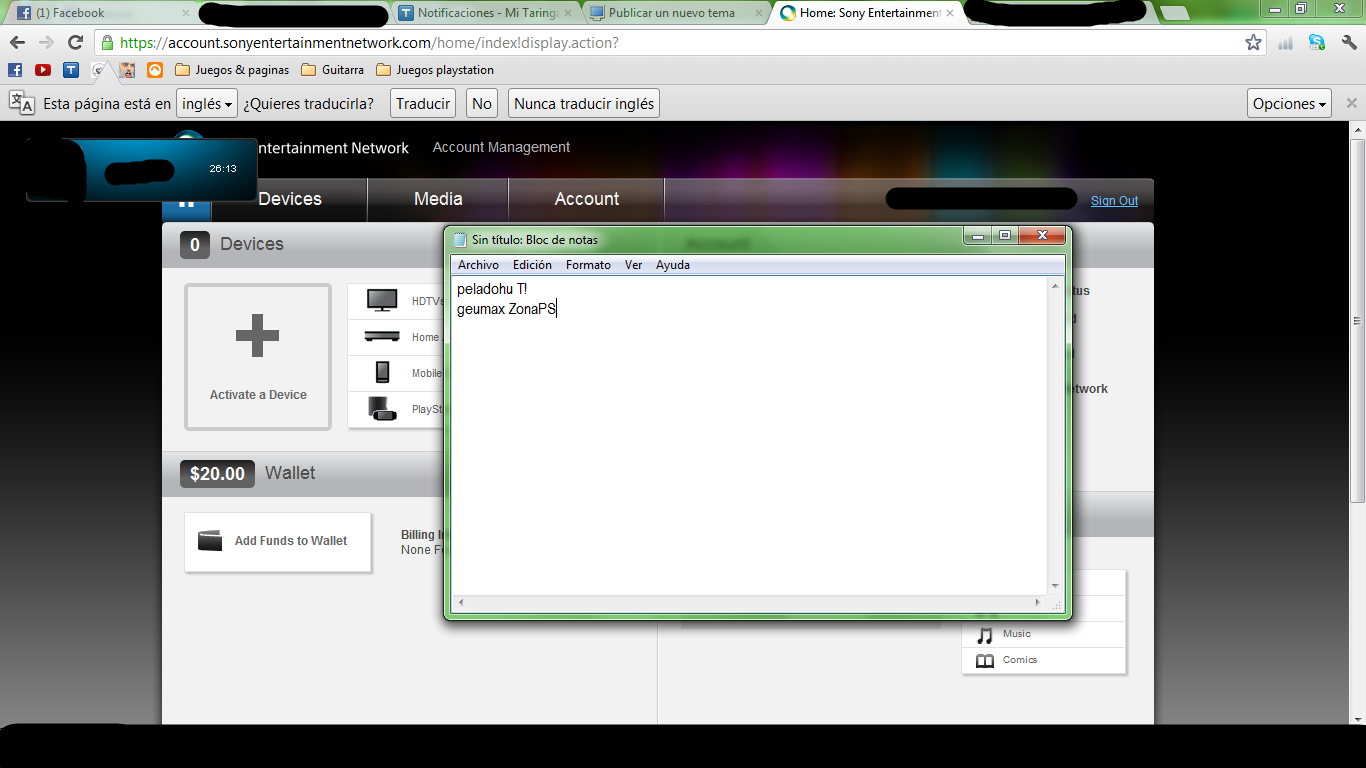This screenshot has height=768, width=1366.
Task: Click the translate icon in the translation bar
Action: click(22, 103)
